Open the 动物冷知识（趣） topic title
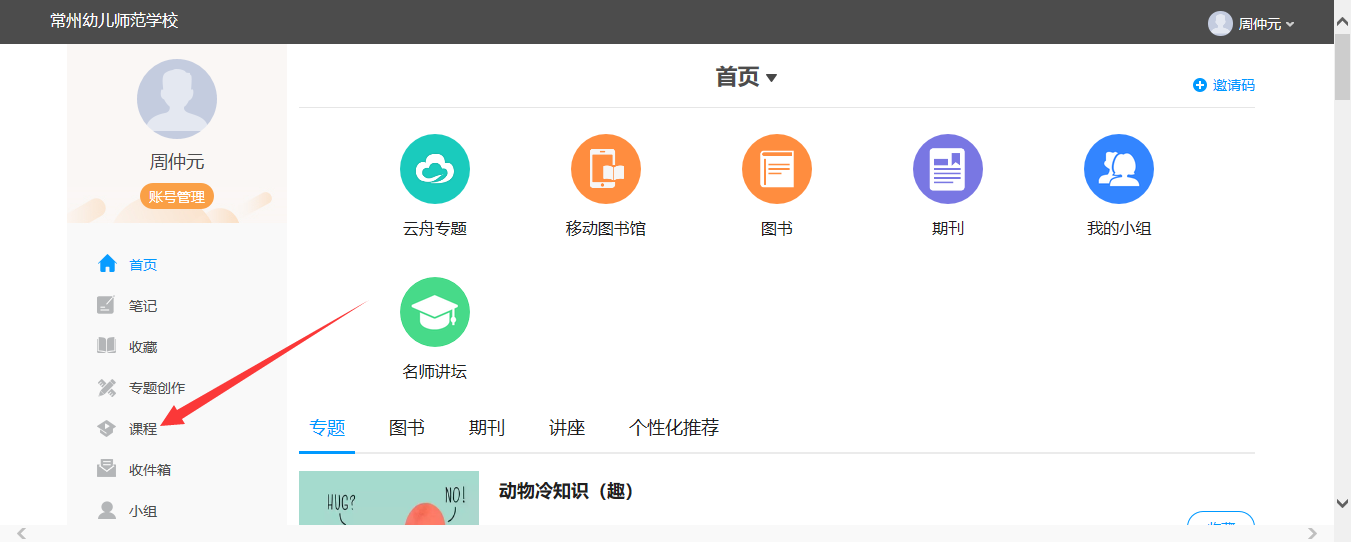This screenshot has width=1351, height=542. 566,491
